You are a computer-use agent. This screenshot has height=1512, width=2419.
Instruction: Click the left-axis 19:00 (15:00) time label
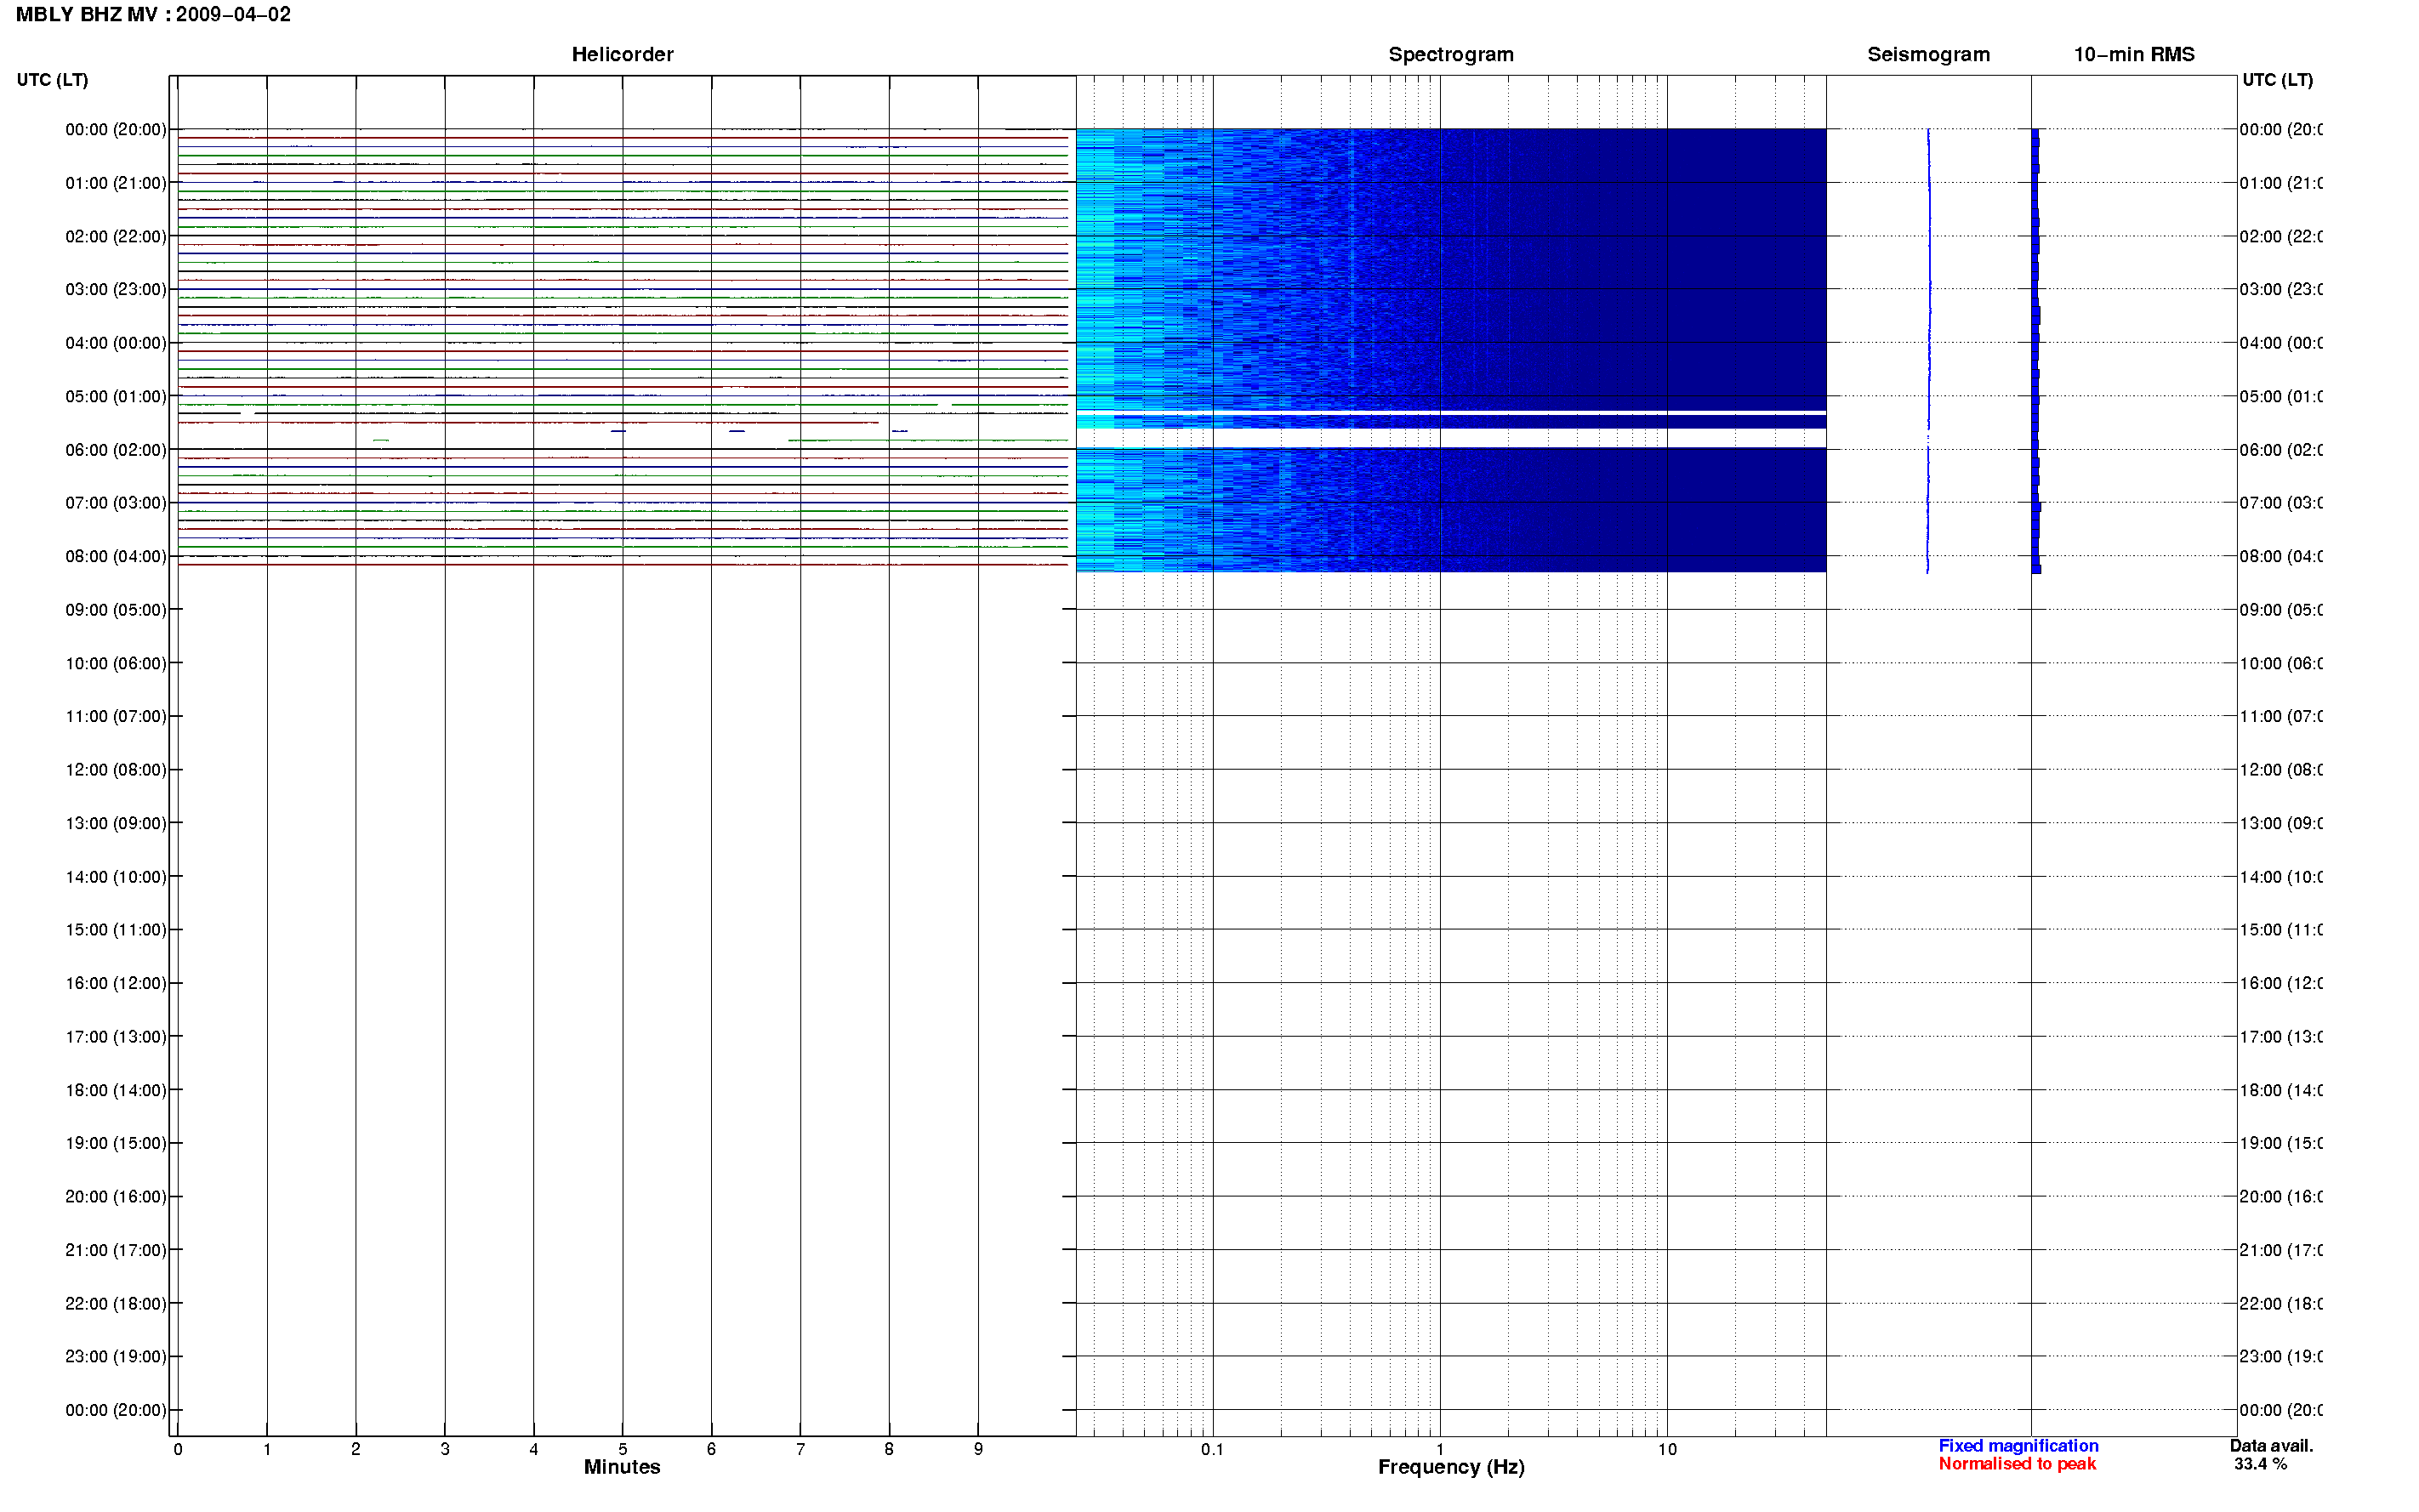(116, 1143)
